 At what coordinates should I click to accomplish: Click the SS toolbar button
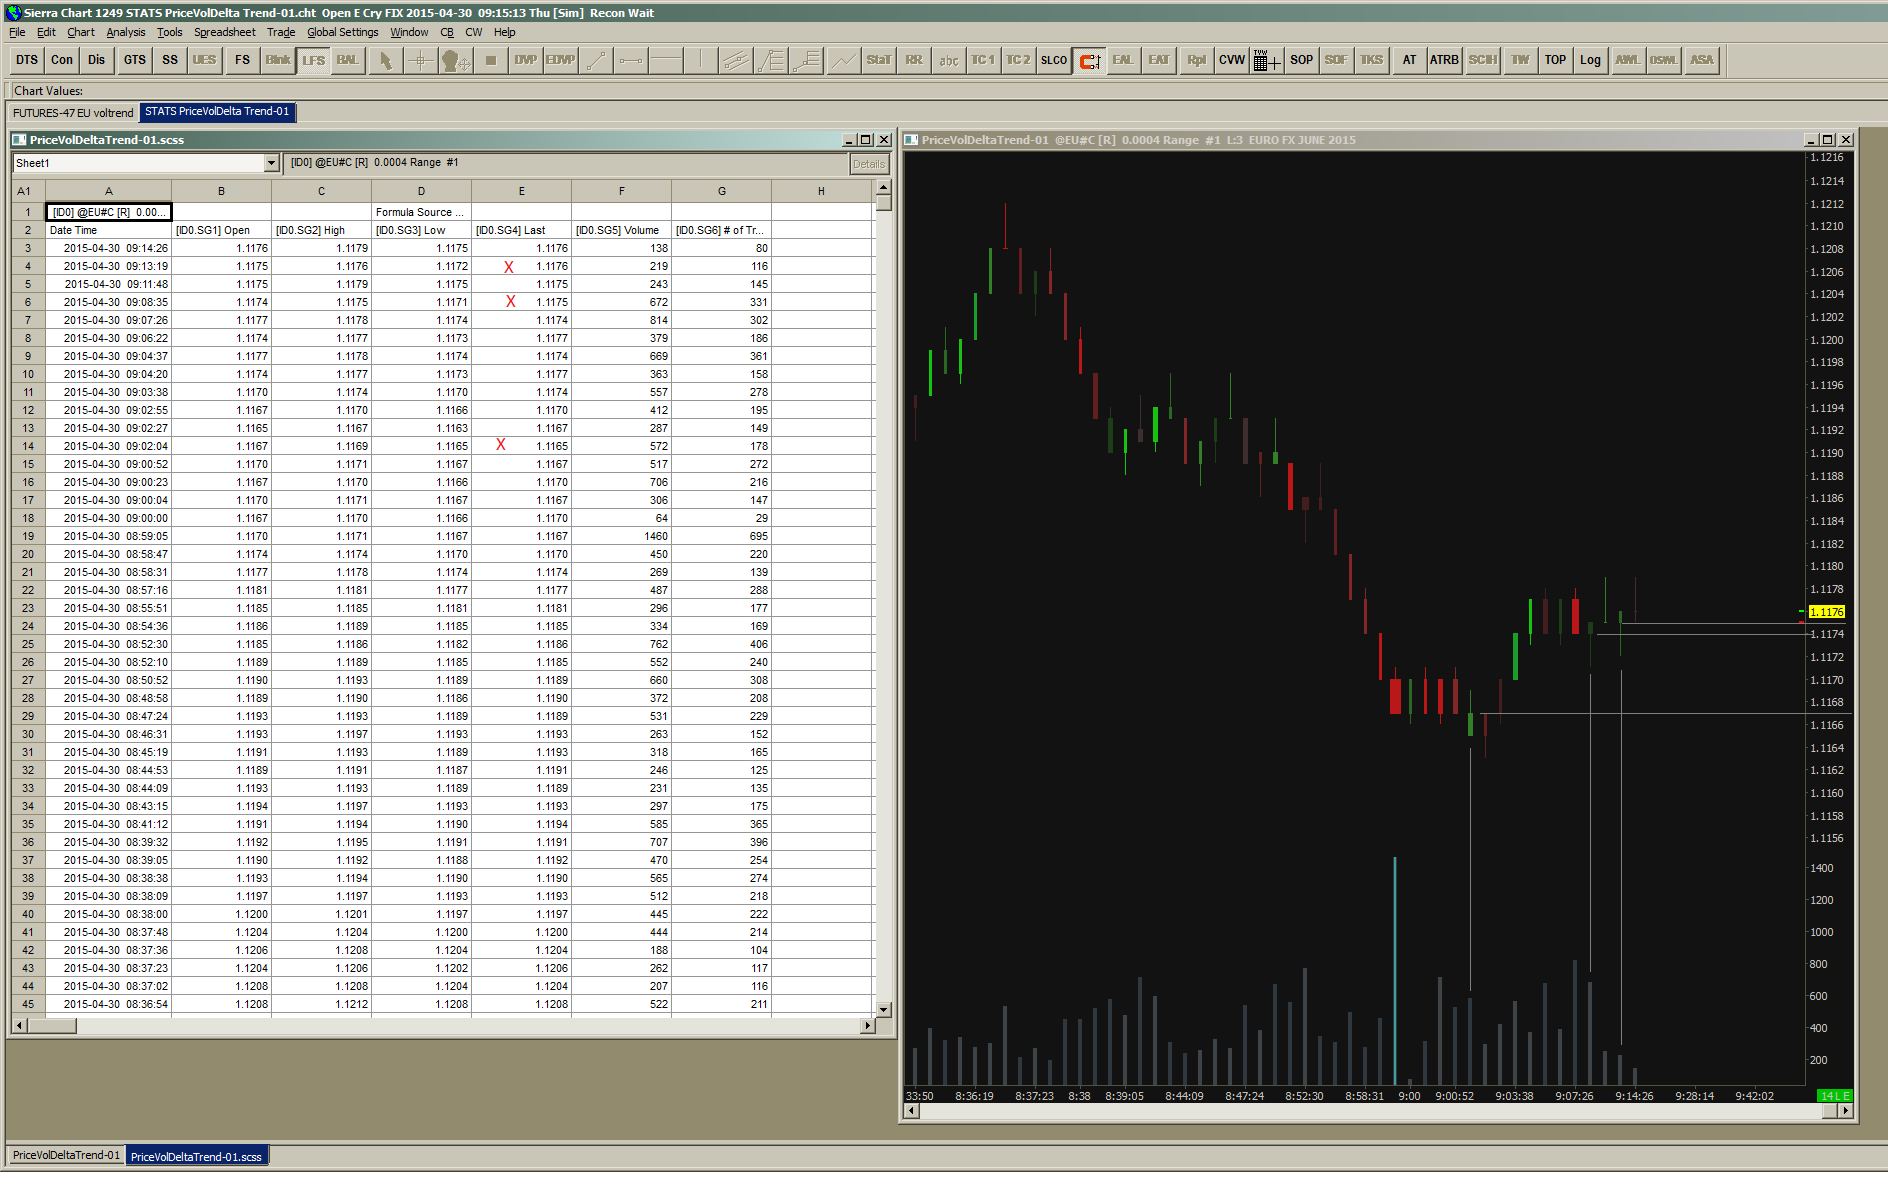170,60
